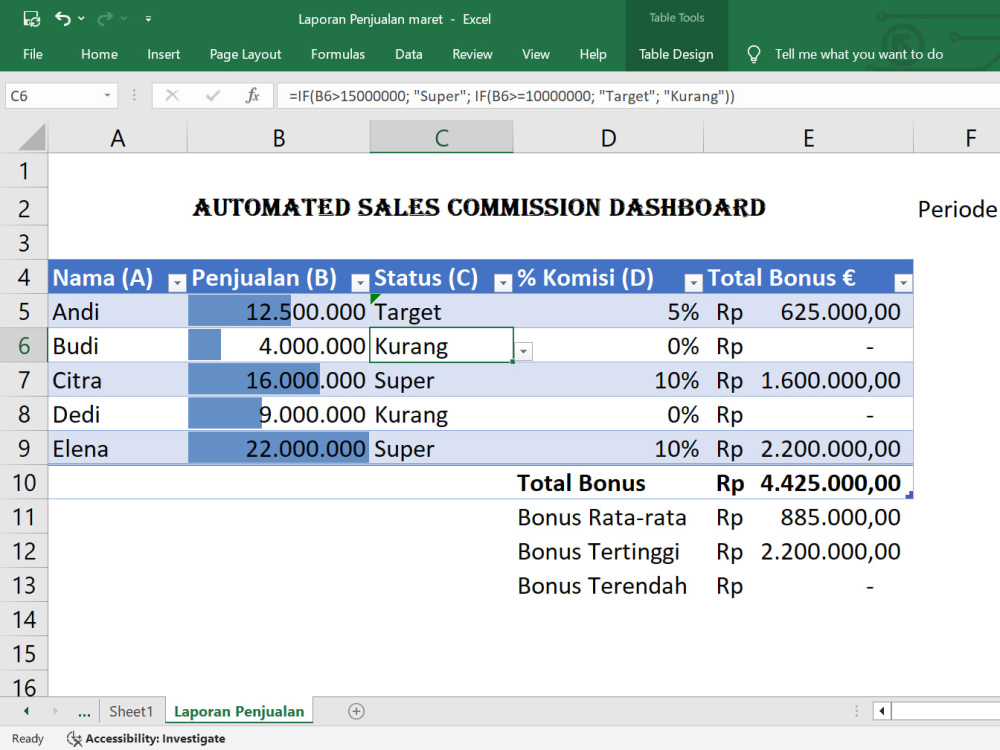Screen dimensions: 1000x750
Task: Open the Nama (A) filter dropdown
Action: (x=177, y=282)
